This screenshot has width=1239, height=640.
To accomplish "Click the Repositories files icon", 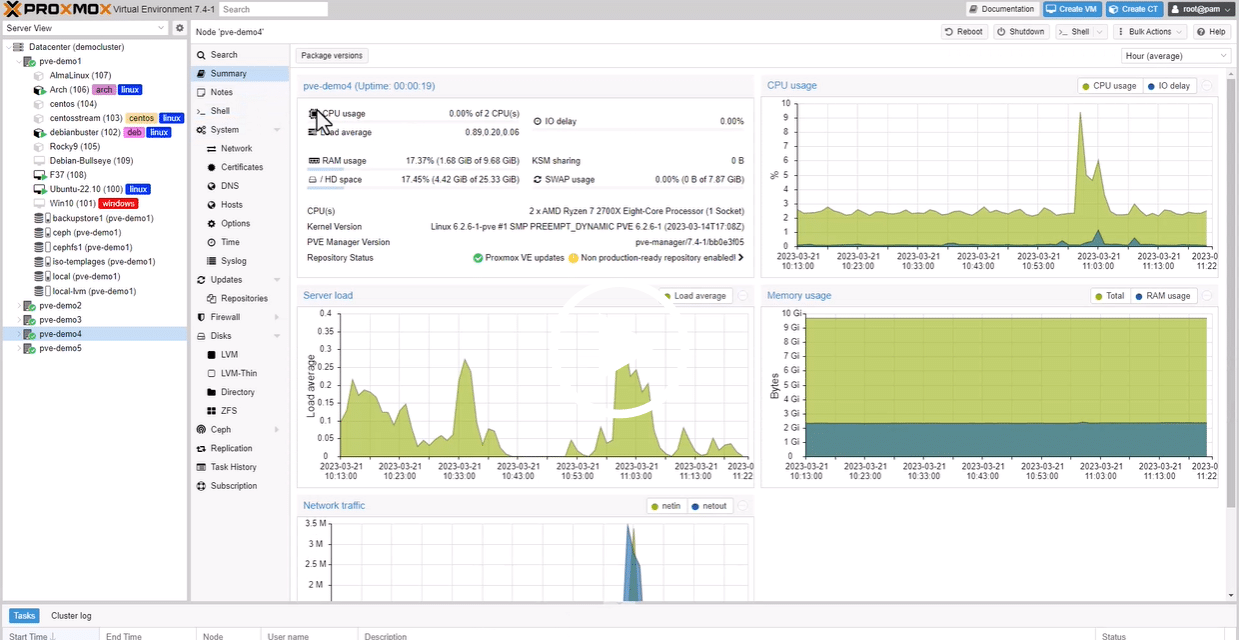I will pos(211,298).
